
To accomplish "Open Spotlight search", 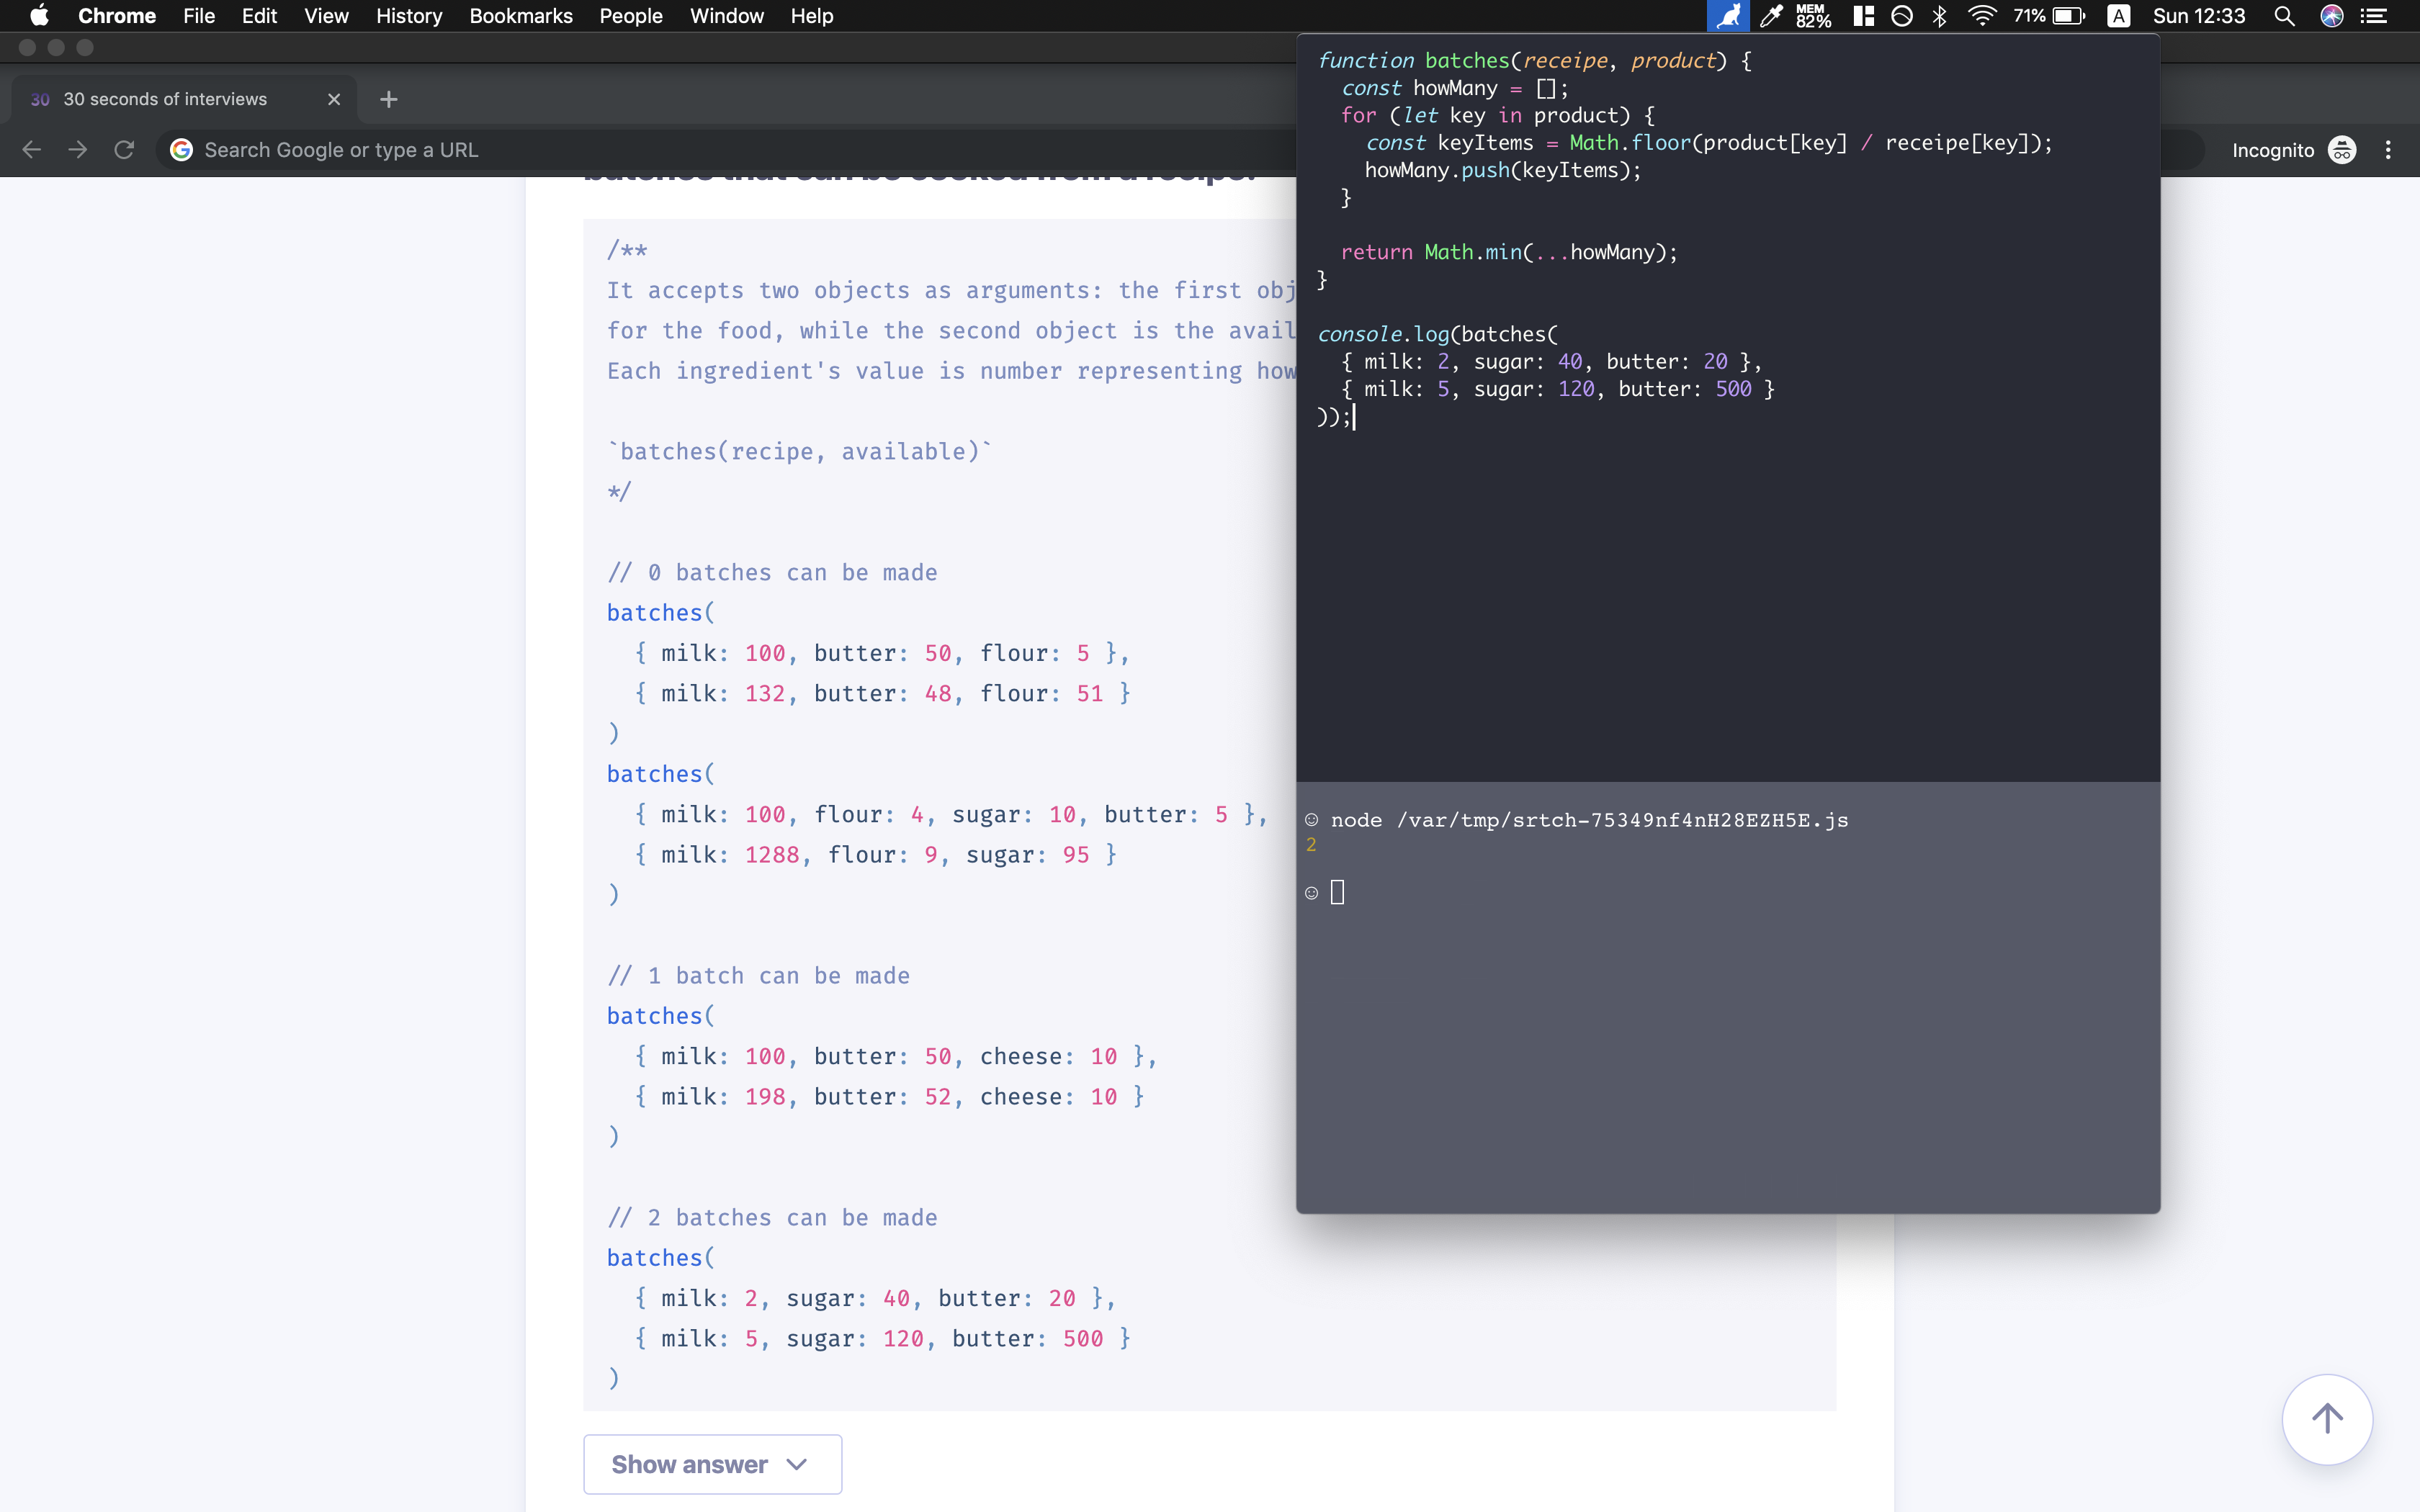I will coord(2284,16).
